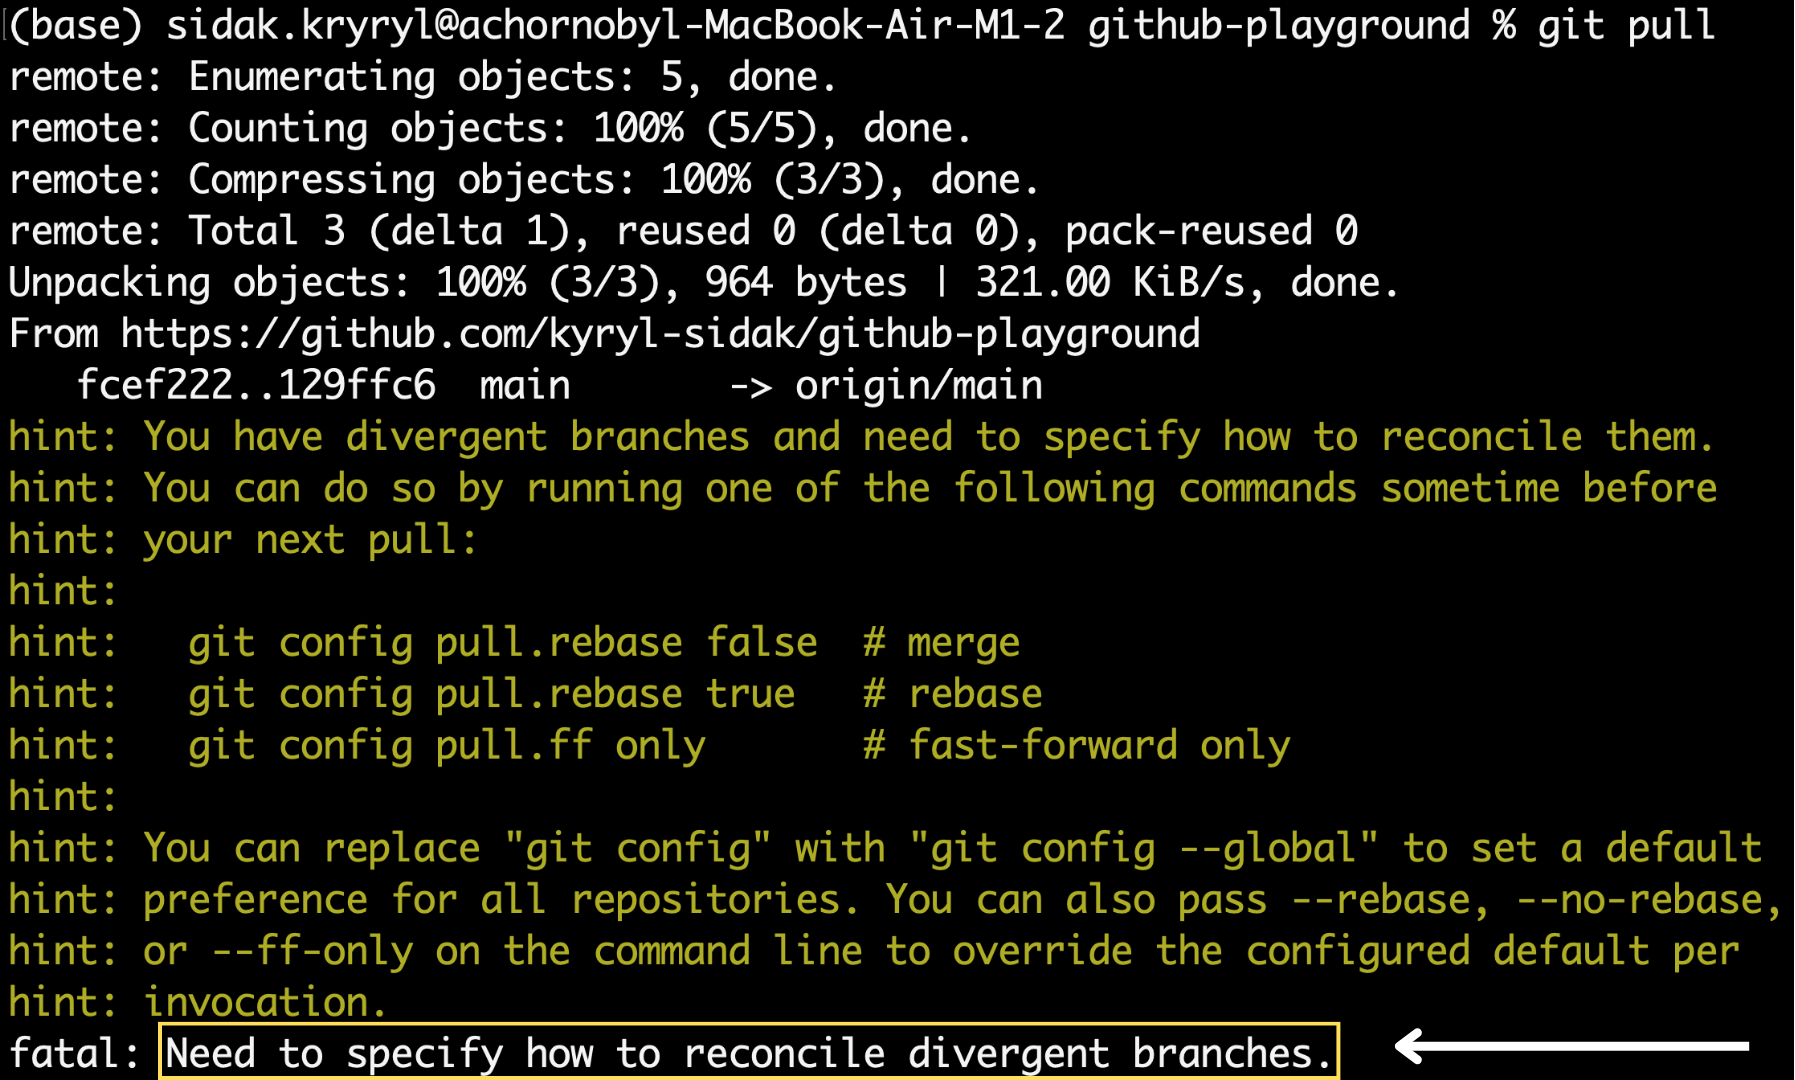
Task: Click the commit range 'fcef222..129ffc6'
Action: point(256,385)
